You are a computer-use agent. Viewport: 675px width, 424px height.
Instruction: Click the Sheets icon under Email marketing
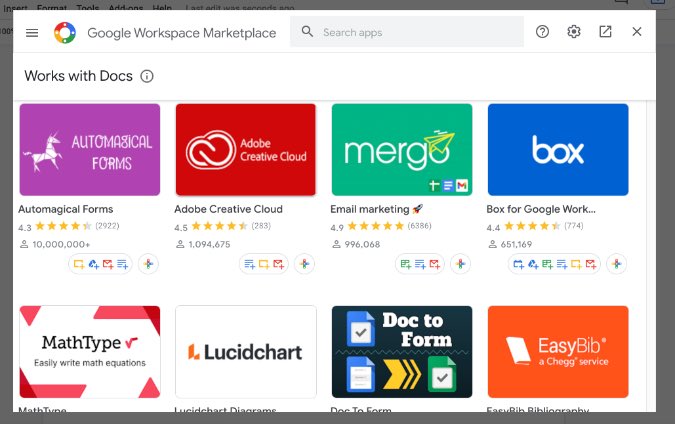point(406,264)
